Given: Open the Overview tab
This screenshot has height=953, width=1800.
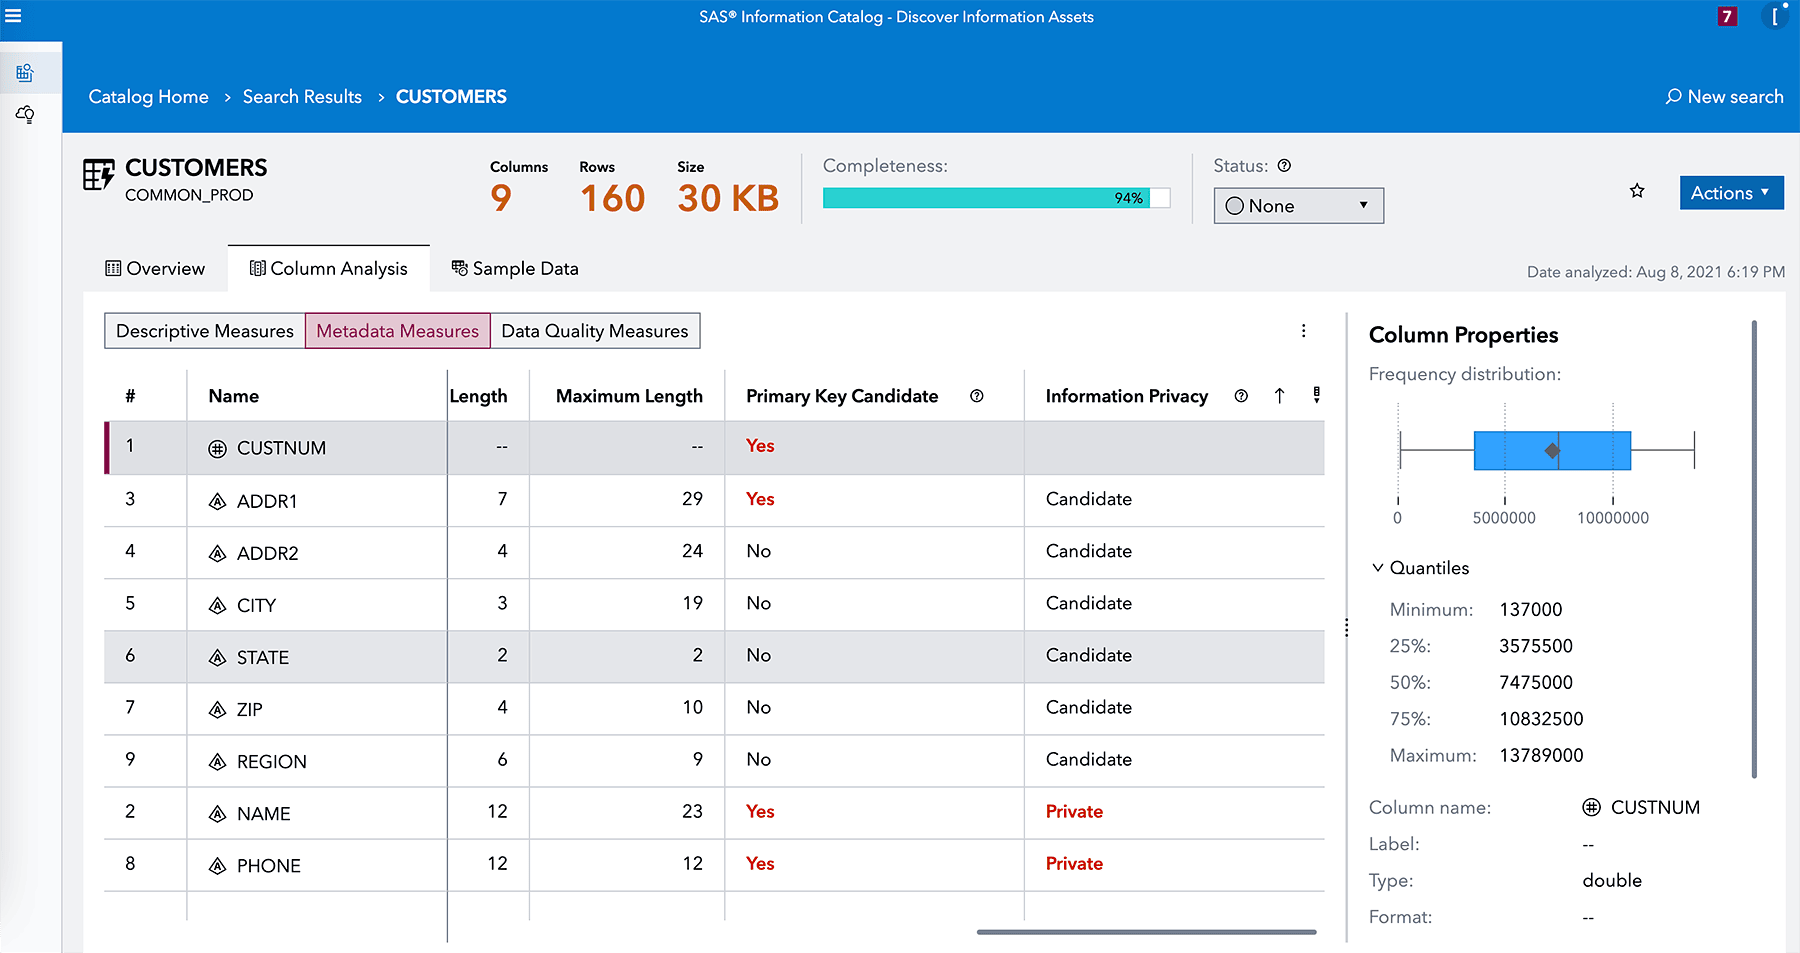Looking at the screenshot, I should click(155, 268).
